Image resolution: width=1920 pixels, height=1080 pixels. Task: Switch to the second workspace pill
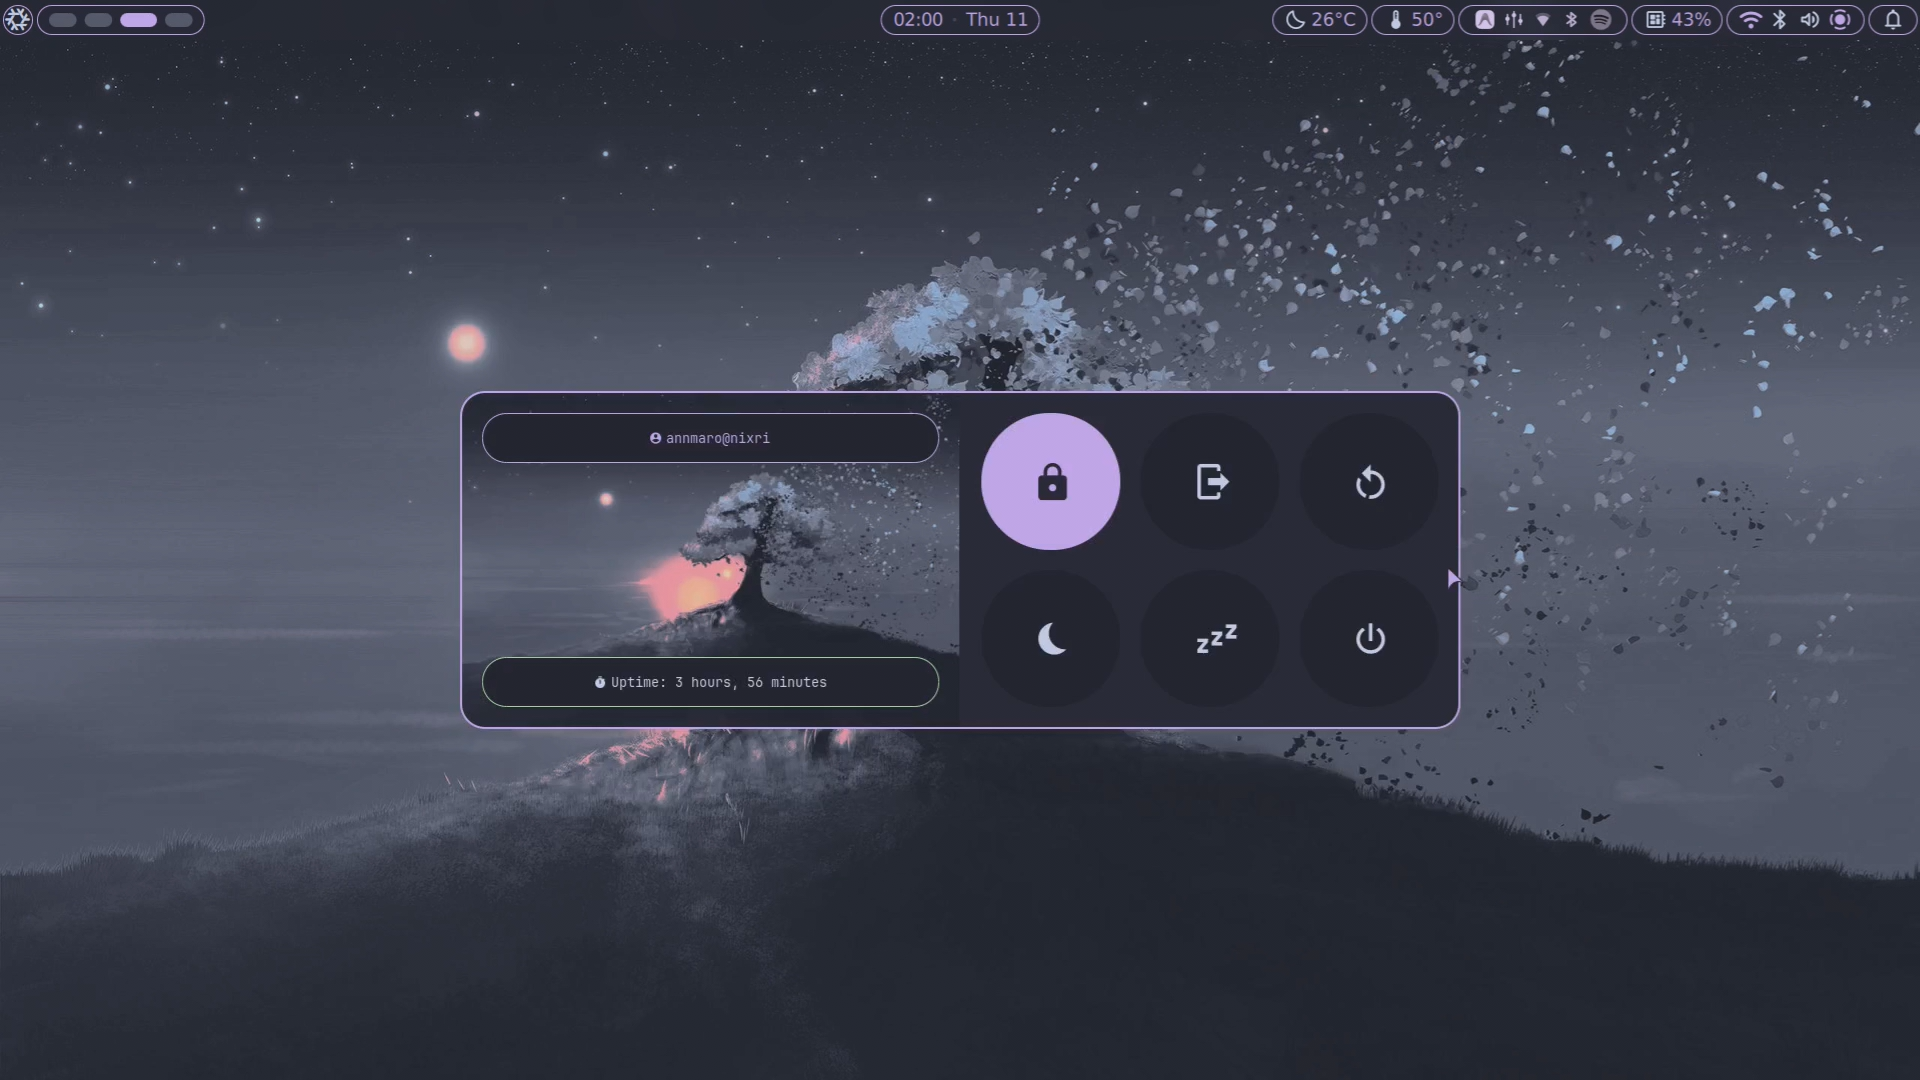[x=98, y=20]
